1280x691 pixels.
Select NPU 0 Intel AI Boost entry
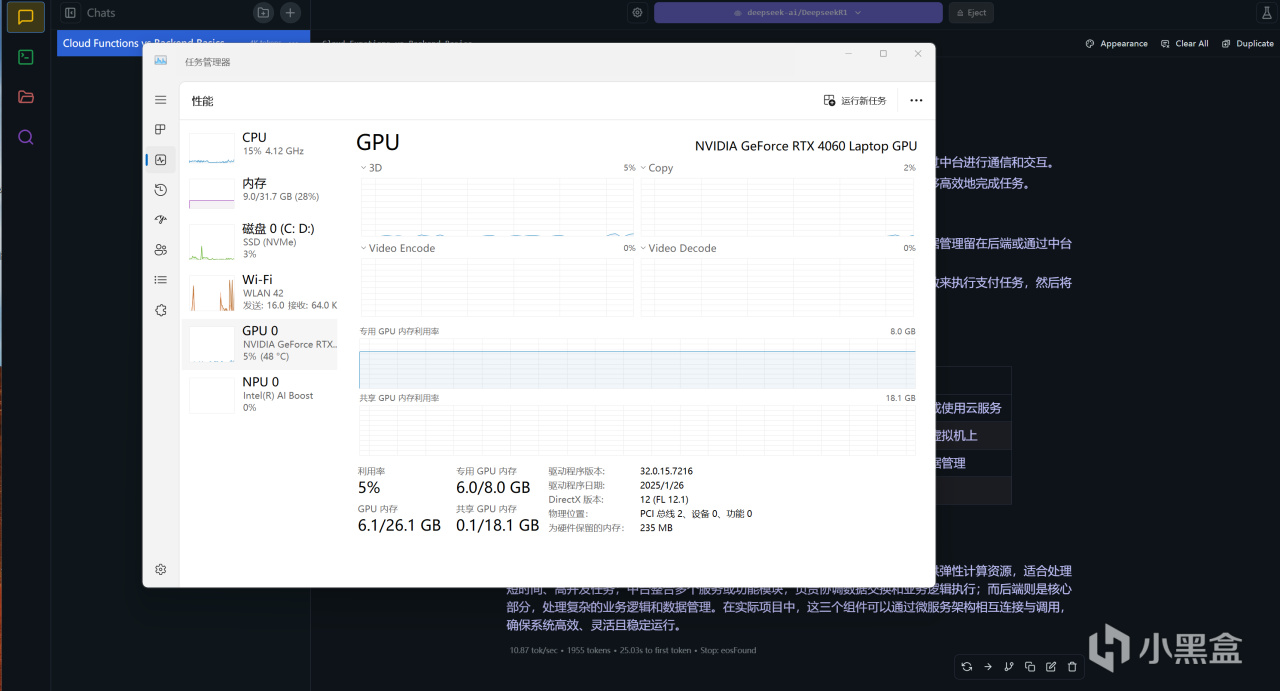(260, 394)
